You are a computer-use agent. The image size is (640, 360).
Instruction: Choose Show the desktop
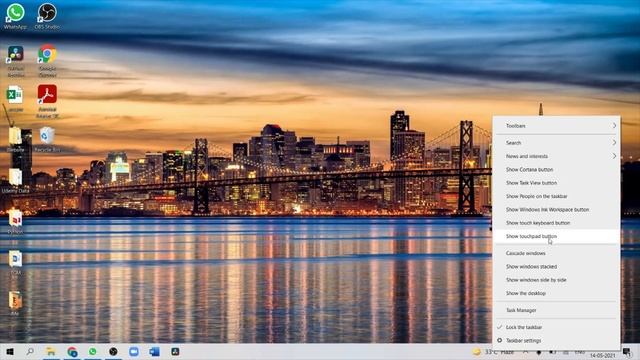click(x=556, y=293)
